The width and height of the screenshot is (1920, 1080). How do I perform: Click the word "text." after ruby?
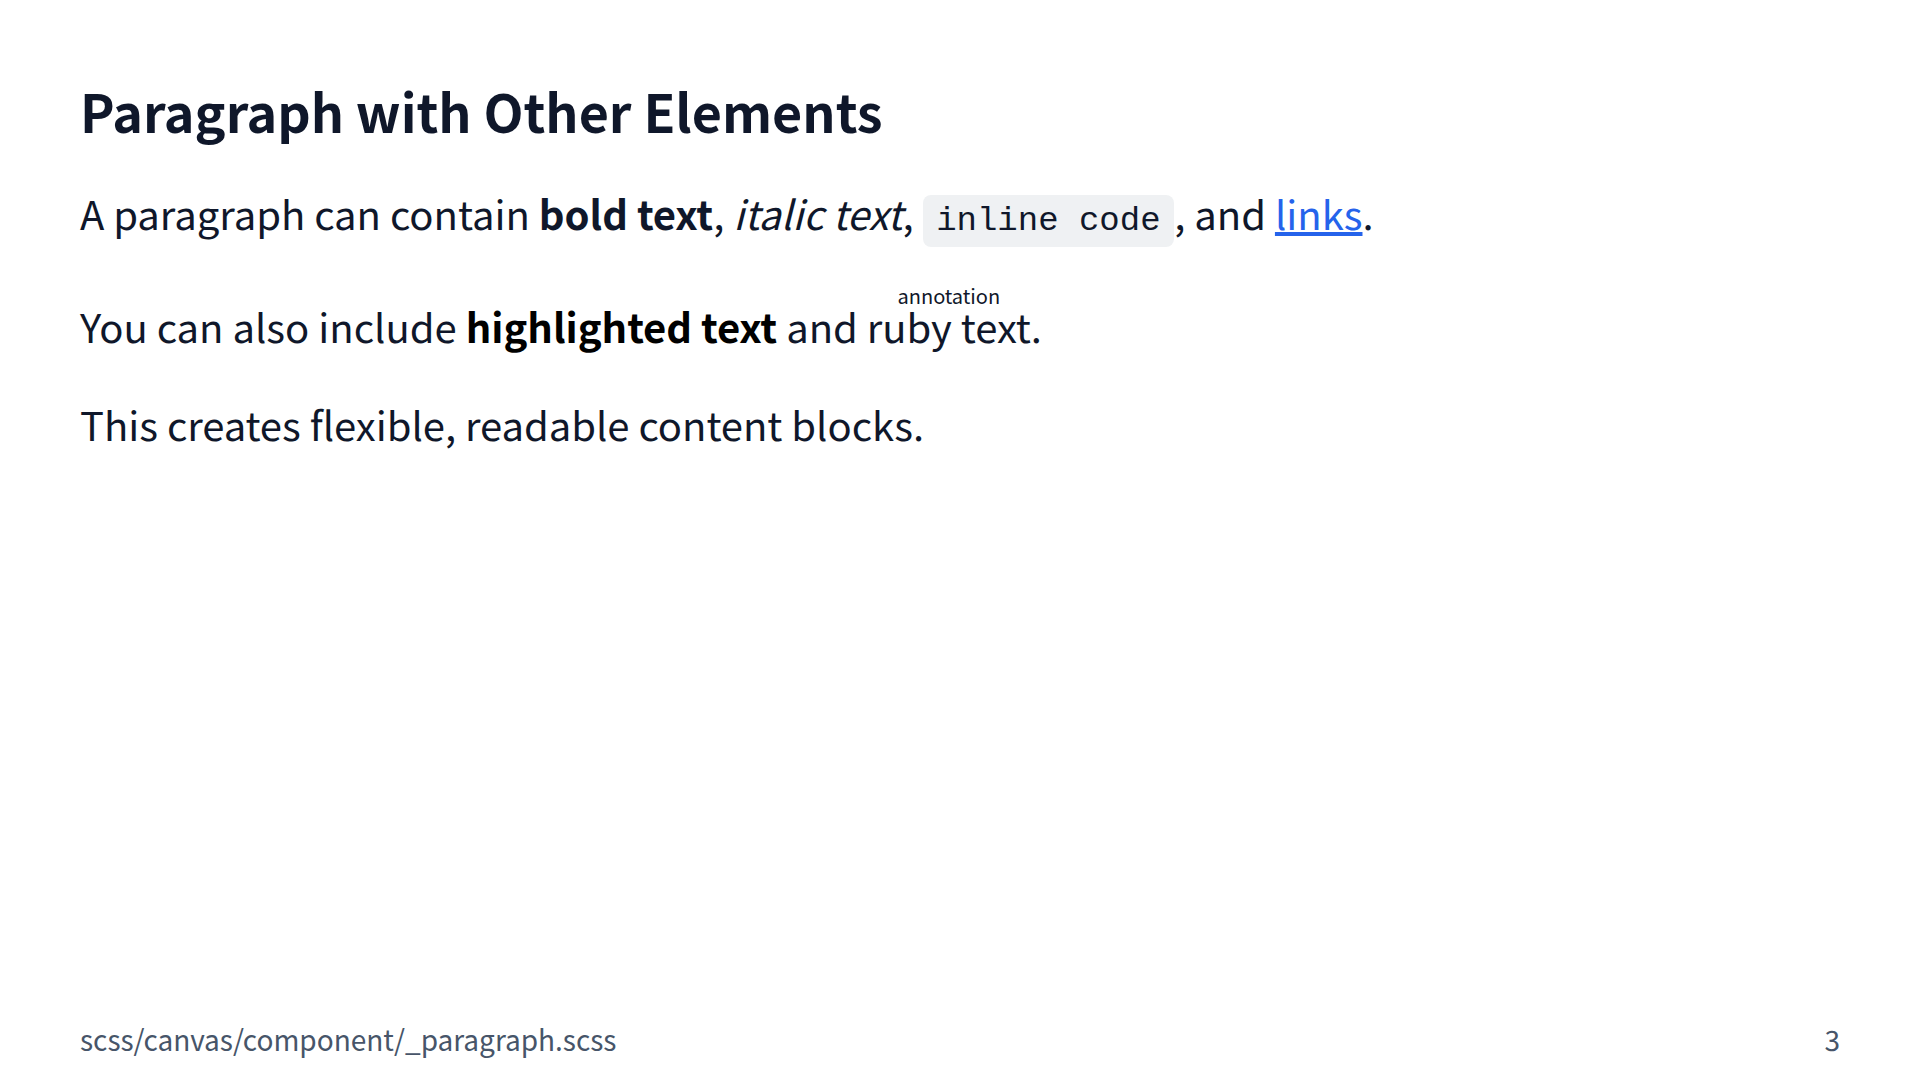[1001, 330]
